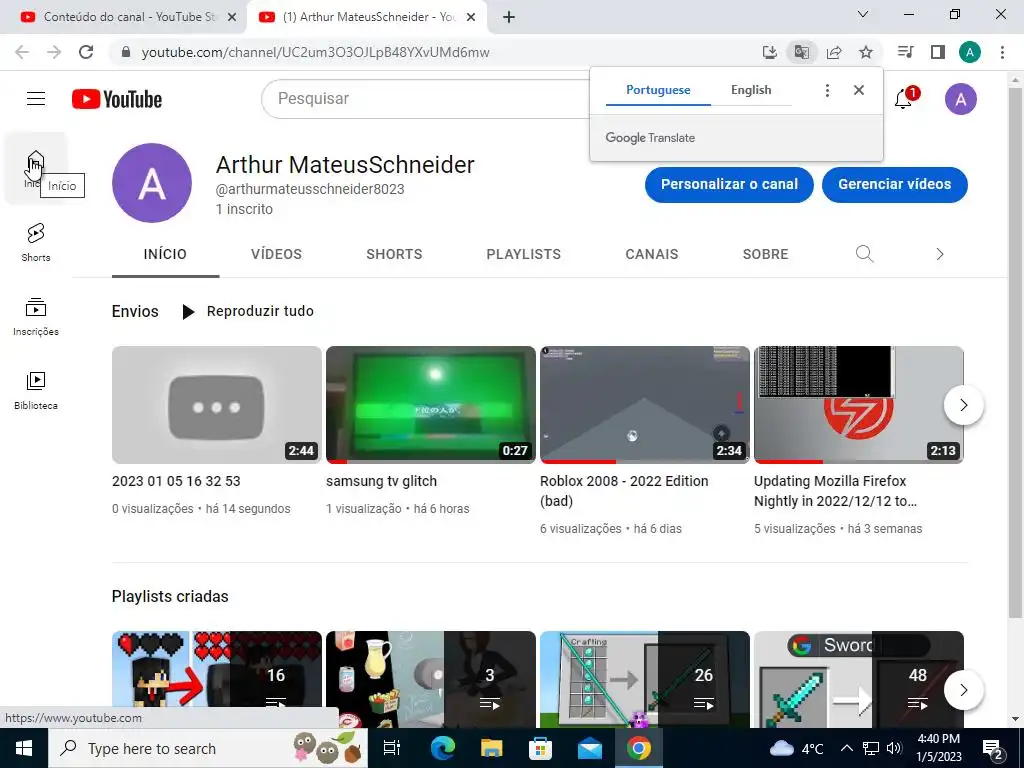
Task: Click the Google Translate icon in address bar
Action: [x=802, y=52]
